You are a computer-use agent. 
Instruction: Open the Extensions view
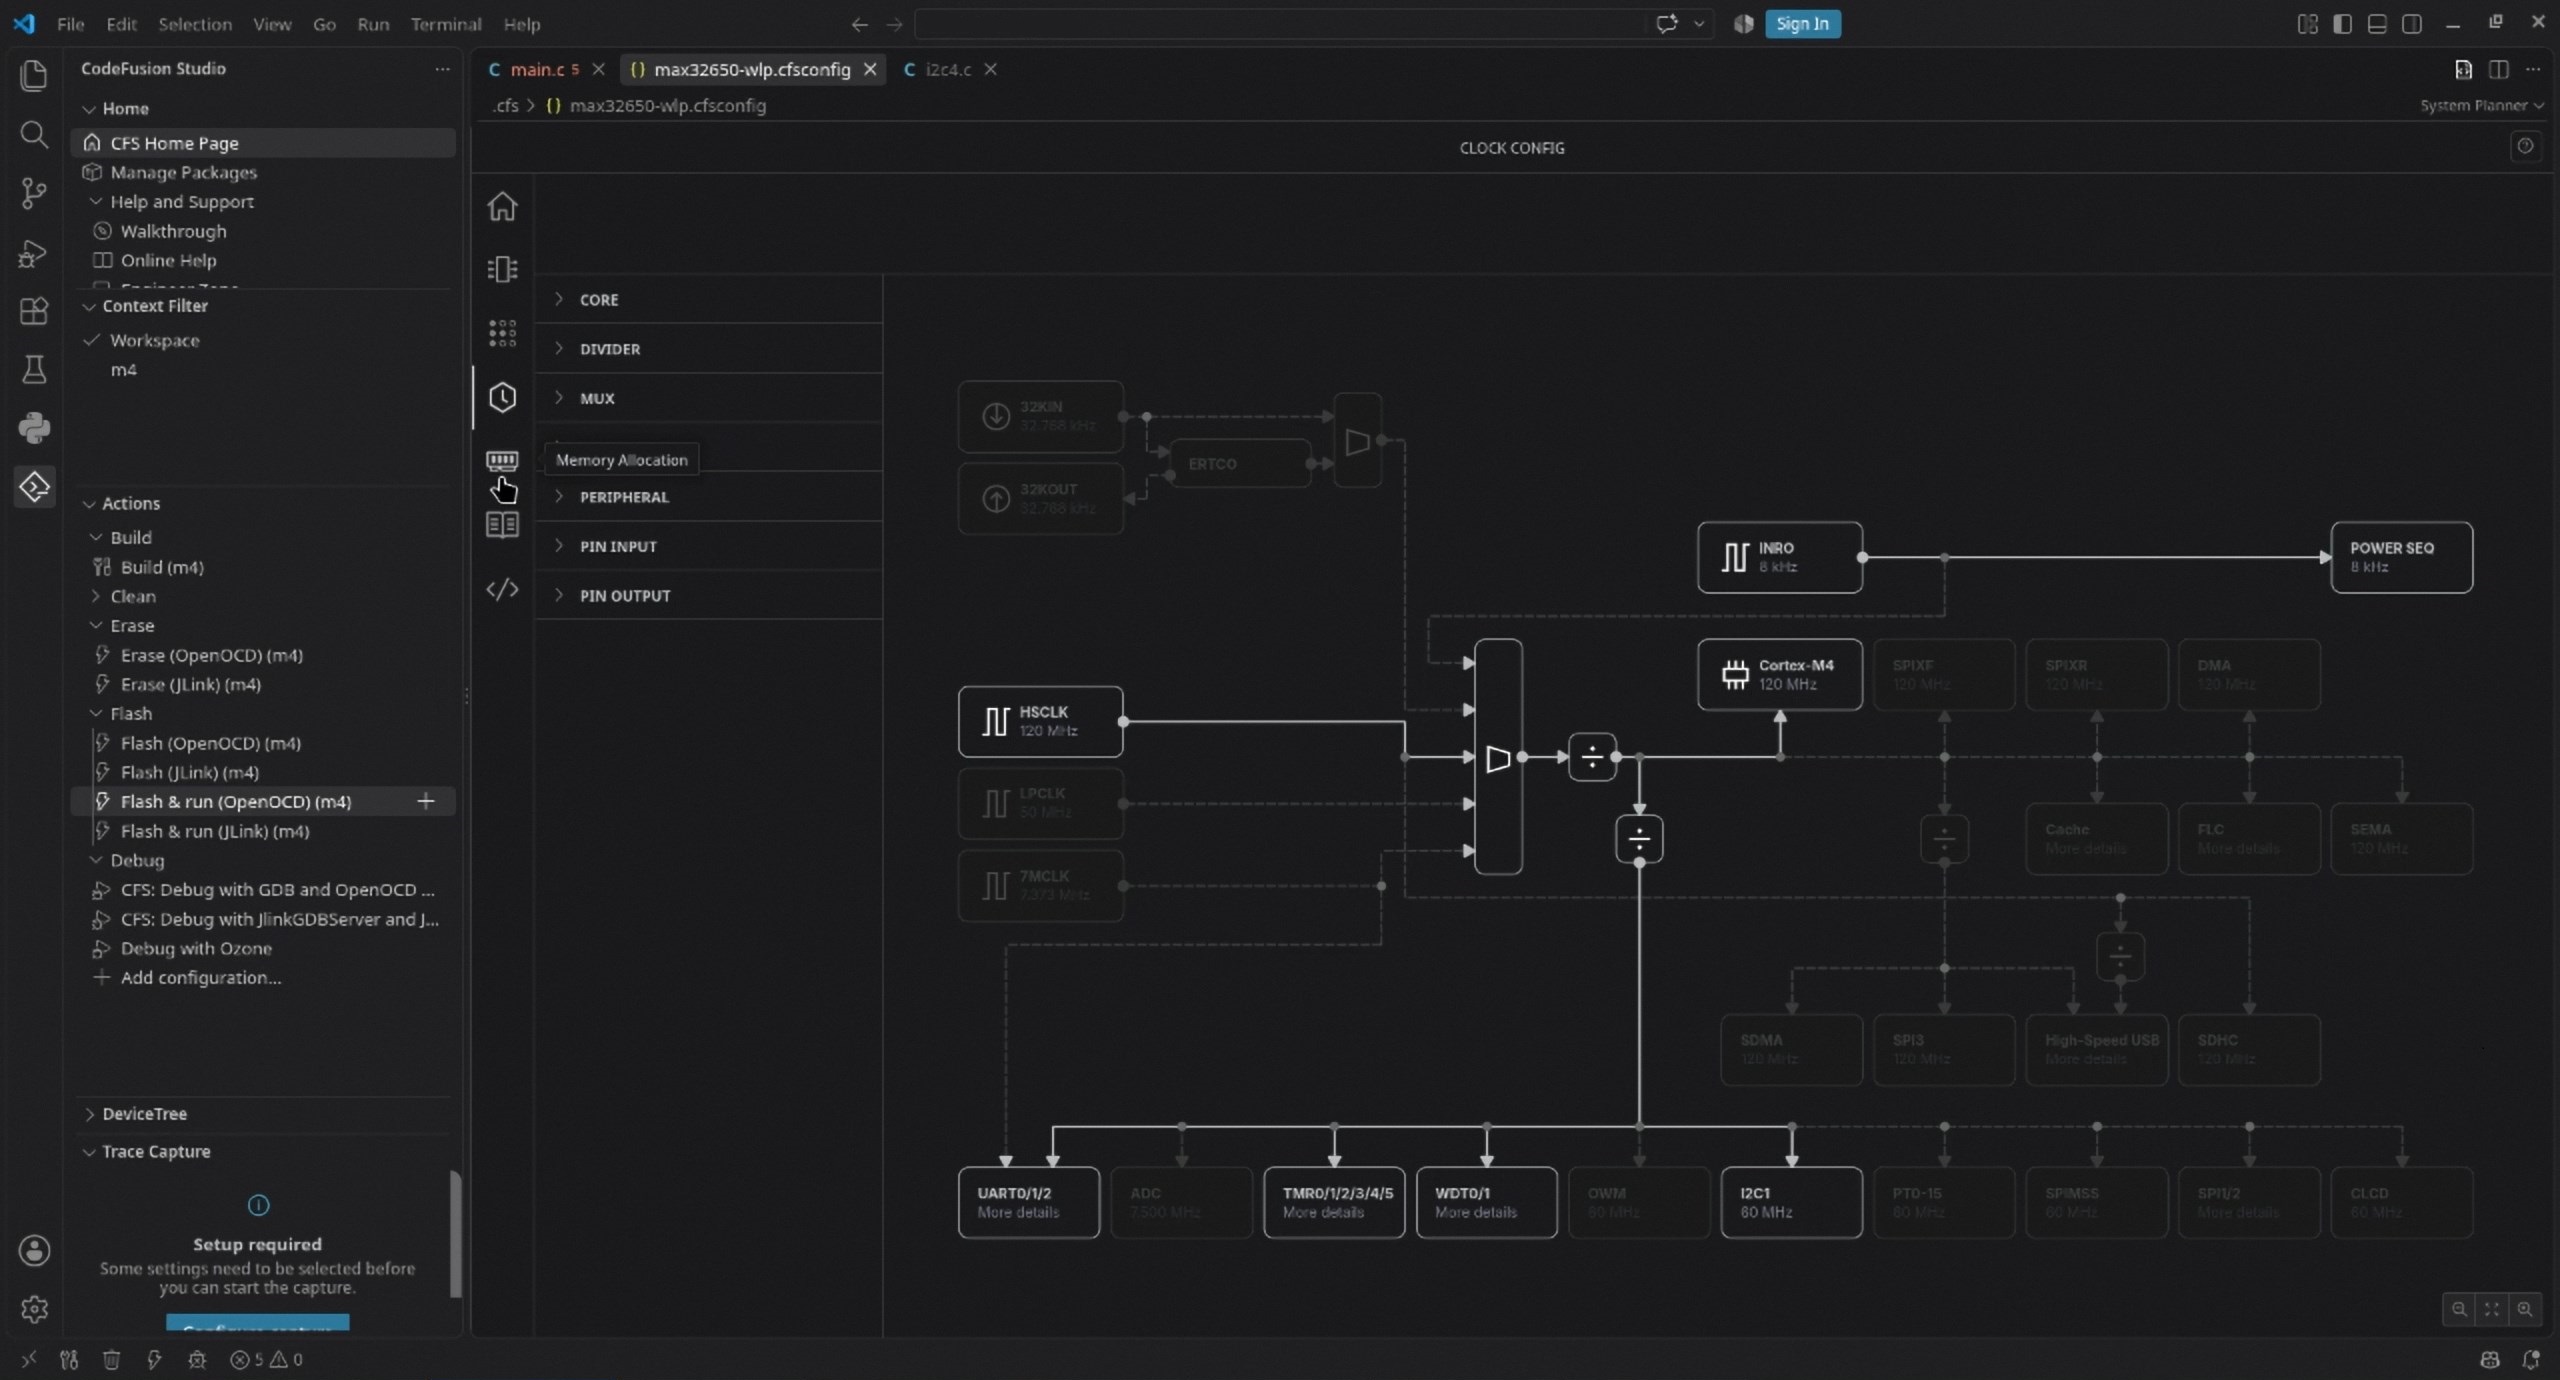[34, 311]
